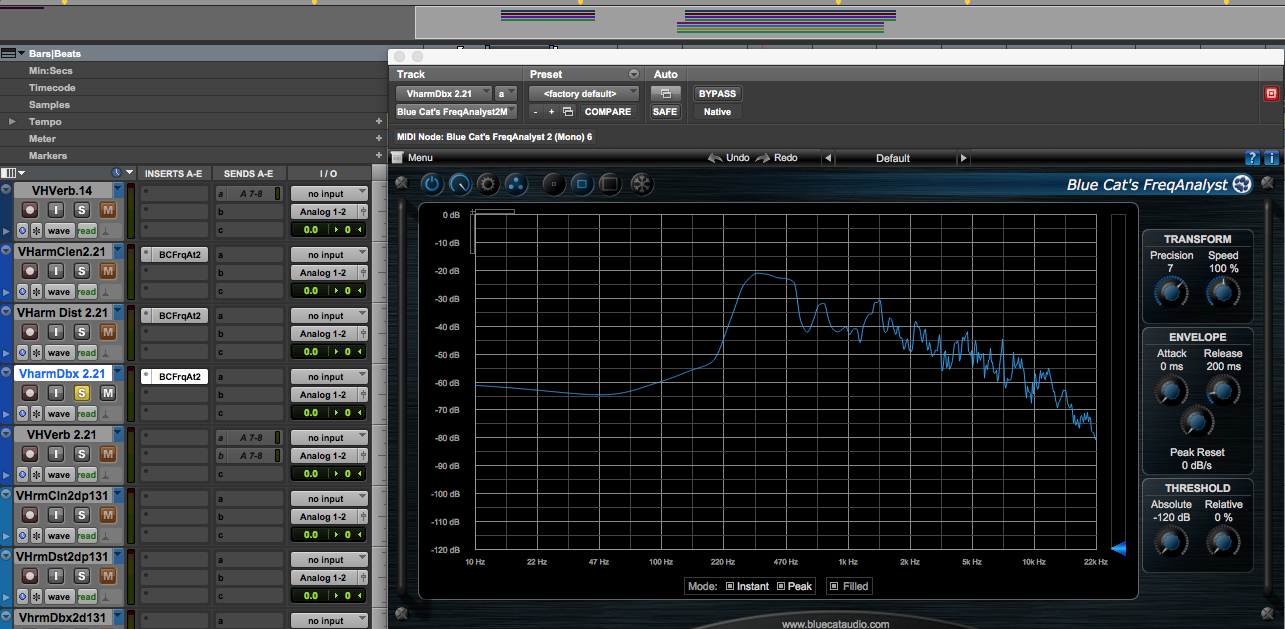The image size is (1285, 629).
Task: Add a Markers entry with its plus button
Action: click(379, 155)
